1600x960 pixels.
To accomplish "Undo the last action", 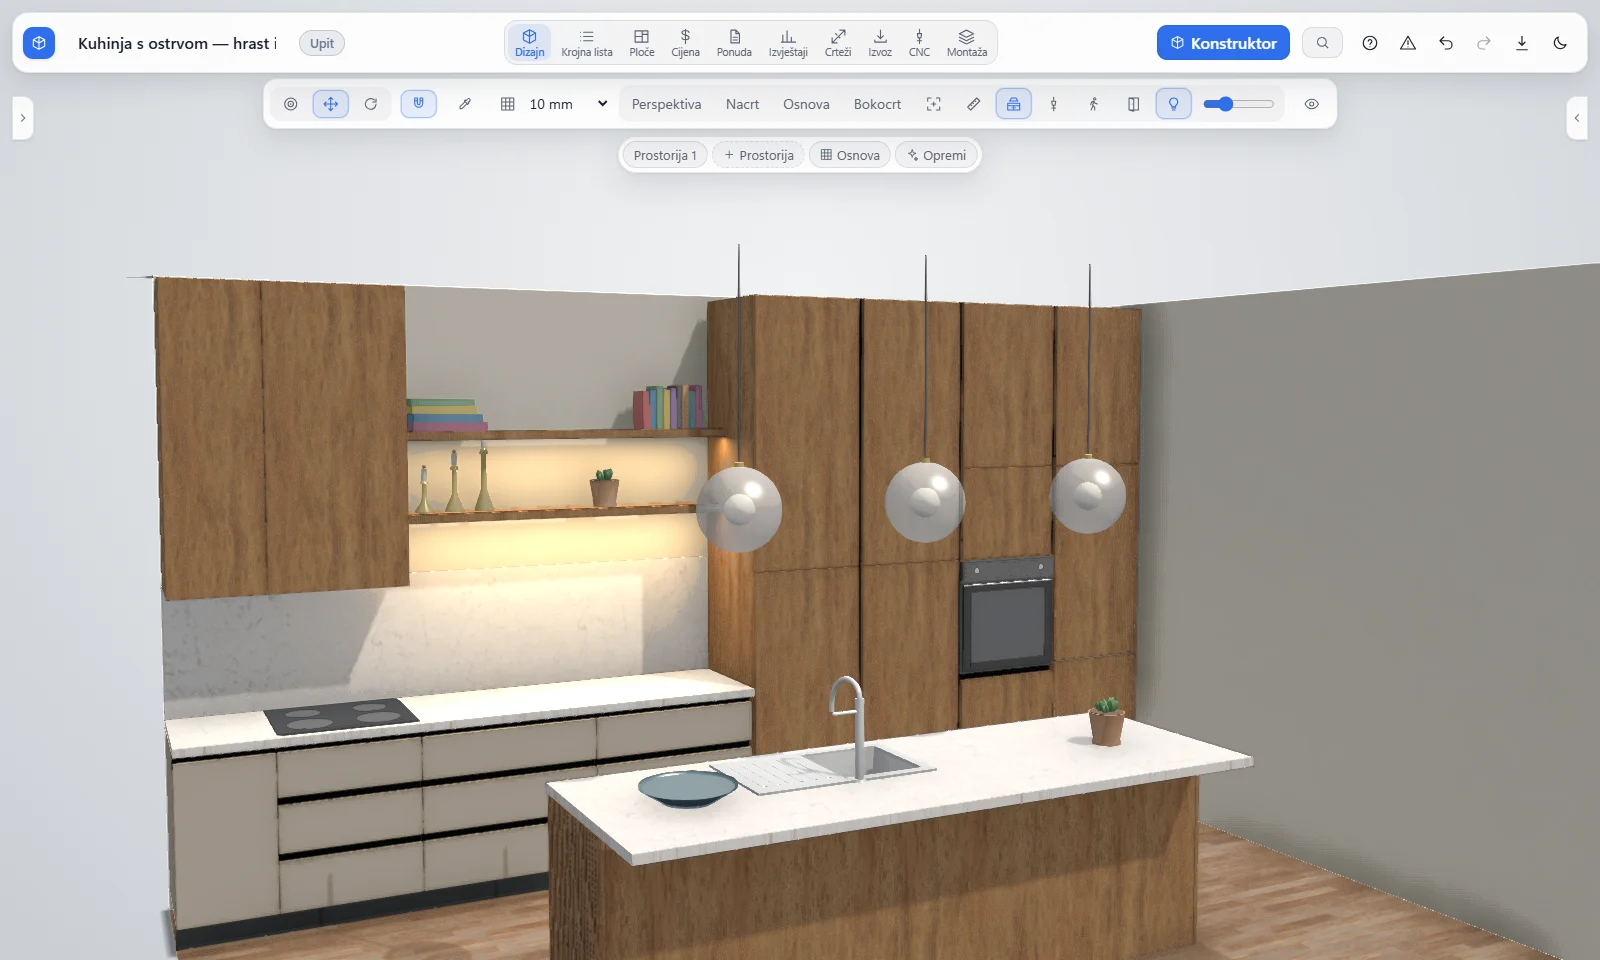I will pos(1446,43).
